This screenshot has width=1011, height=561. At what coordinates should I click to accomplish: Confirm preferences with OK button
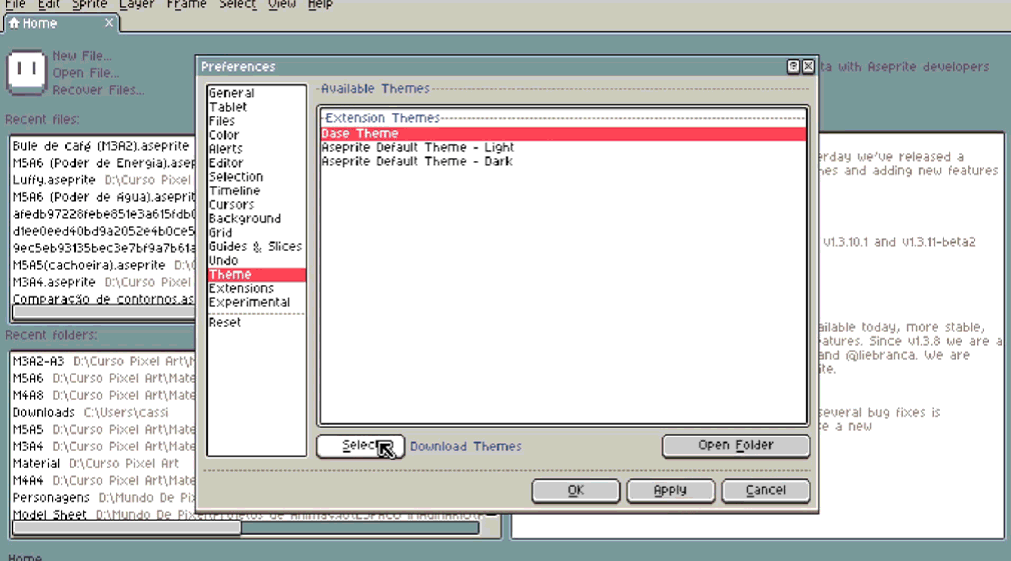coord(576,491)
